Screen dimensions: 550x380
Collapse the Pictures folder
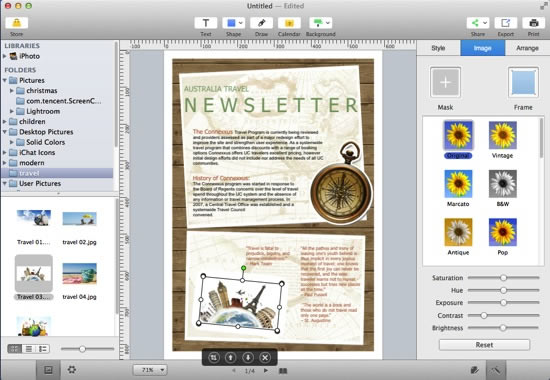5,80
